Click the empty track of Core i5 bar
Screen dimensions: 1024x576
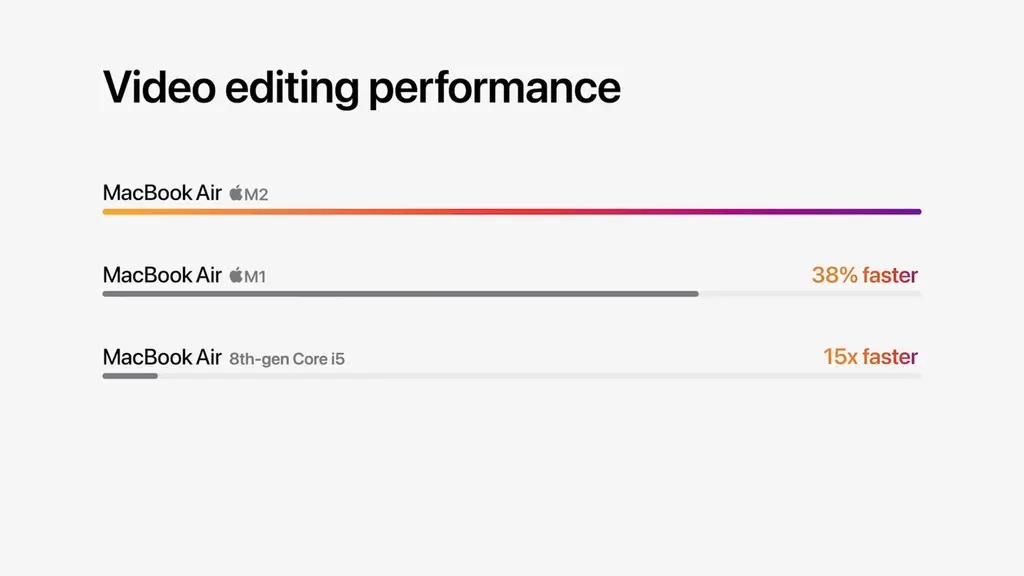[x=540, y=376]
